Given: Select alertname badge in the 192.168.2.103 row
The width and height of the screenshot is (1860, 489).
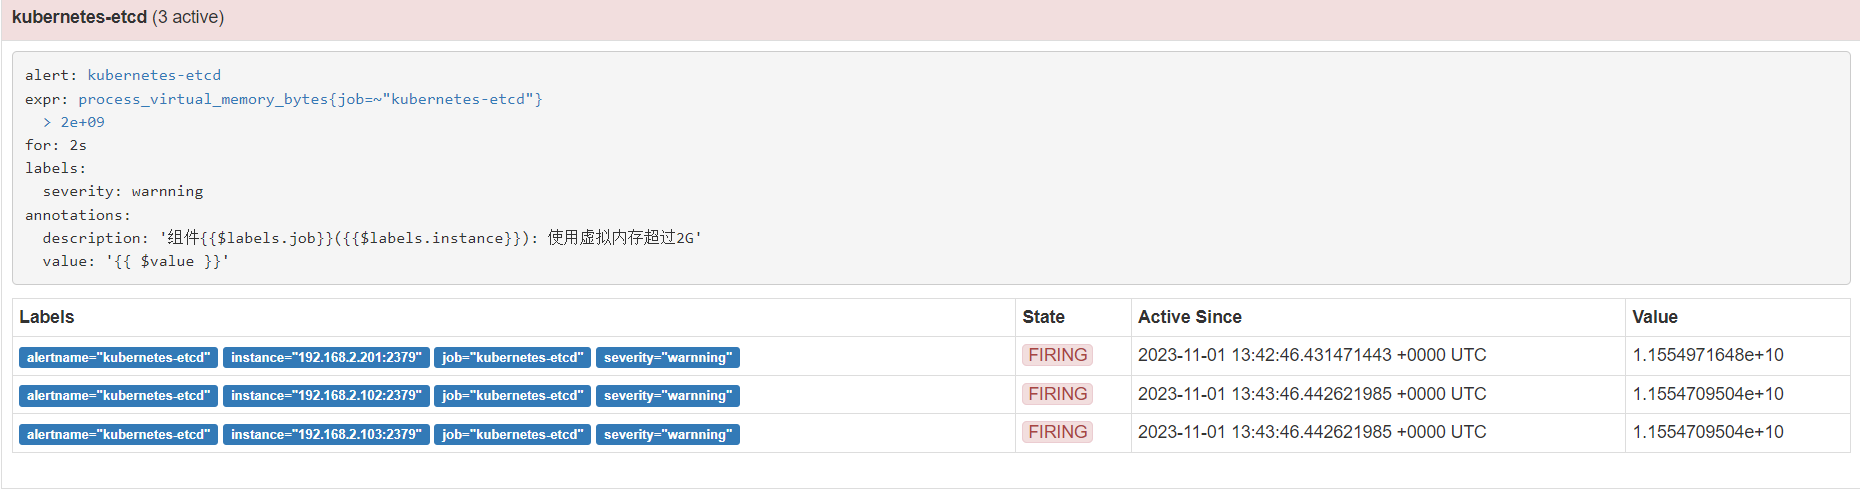Looking at the screenshot, I should tap(118, 434).
